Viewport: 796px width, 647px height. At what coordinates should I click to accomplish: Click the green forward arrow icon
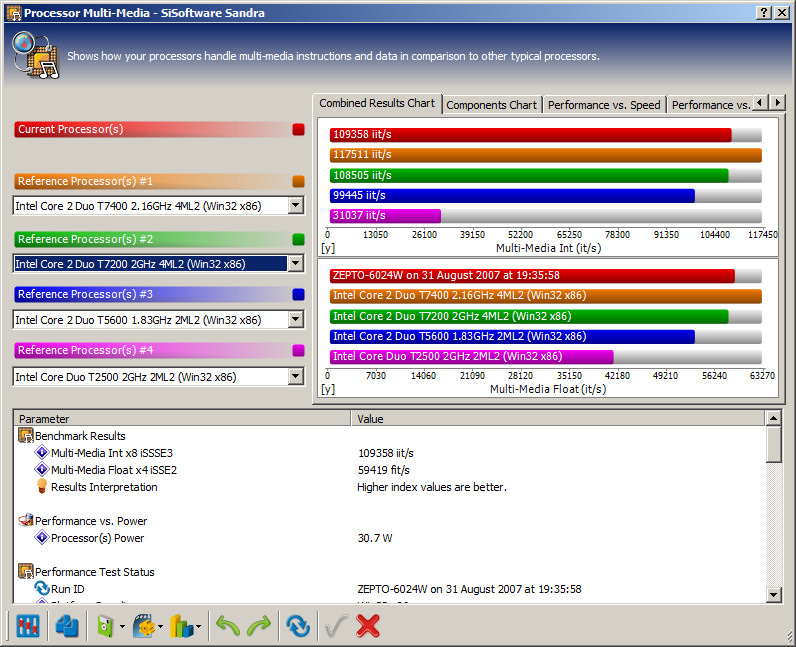pos(259,626)
